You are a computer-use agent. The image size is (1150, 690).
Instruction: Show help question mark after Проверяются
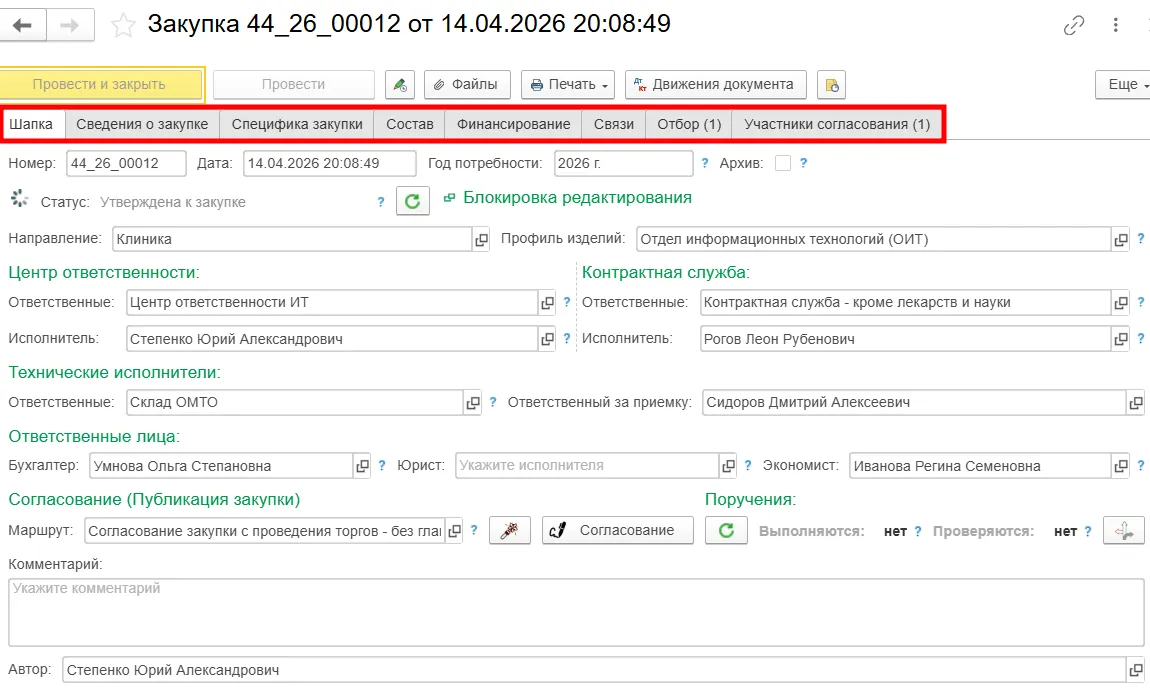pyautogui.click(x=1088, y=532)
